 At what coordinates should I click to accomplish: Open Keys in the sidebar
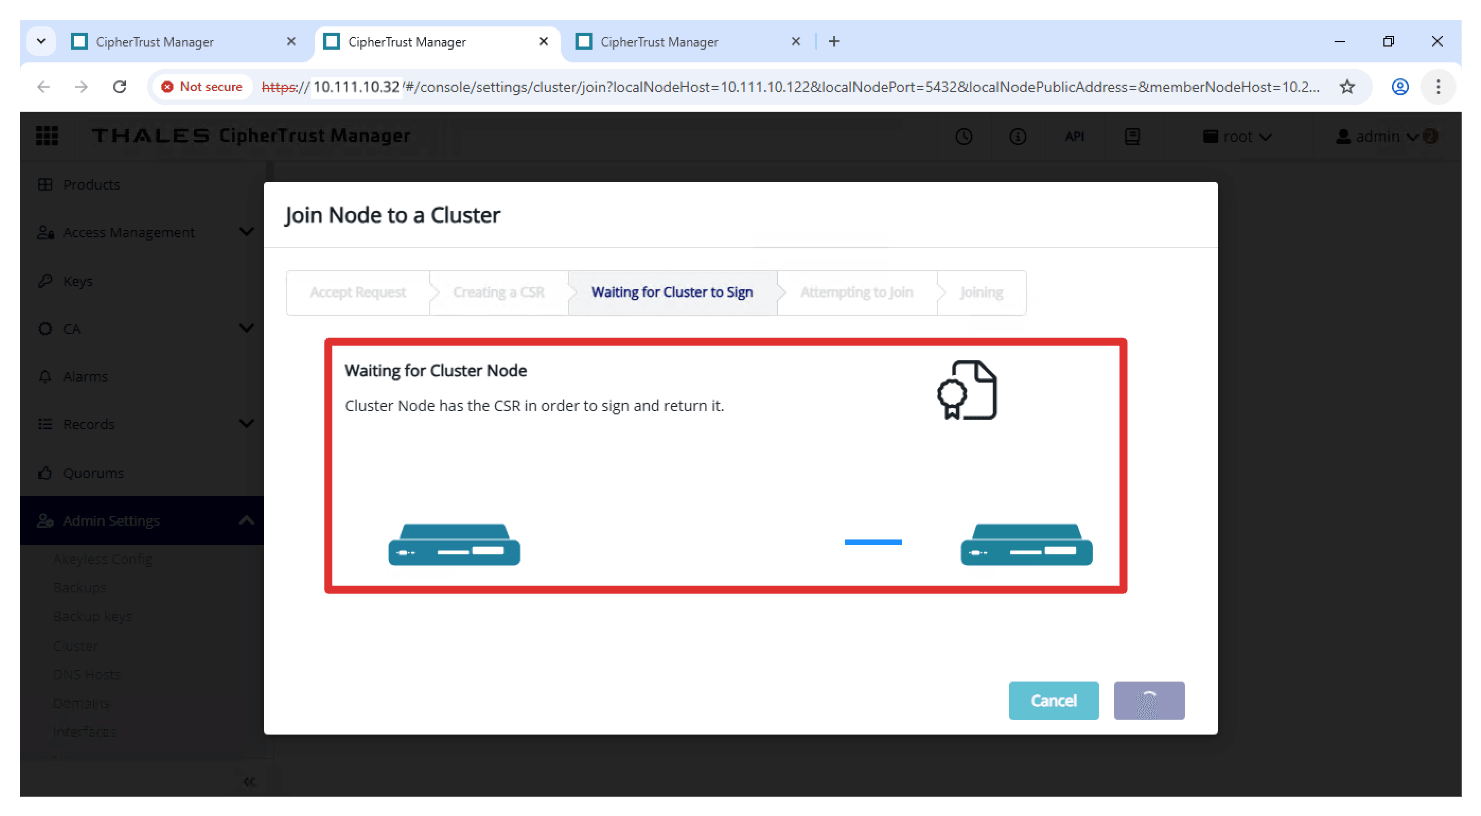(x=78, y=281)
